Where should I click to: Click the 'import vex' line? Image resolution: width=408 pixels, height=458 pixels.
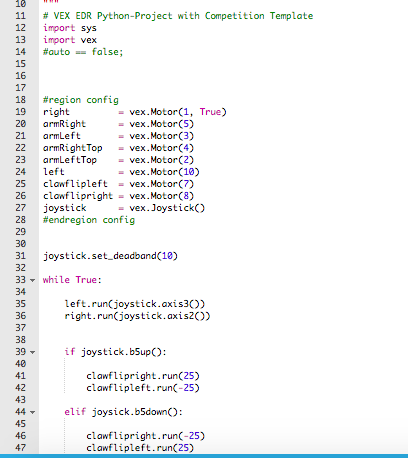tap(70, 40)
